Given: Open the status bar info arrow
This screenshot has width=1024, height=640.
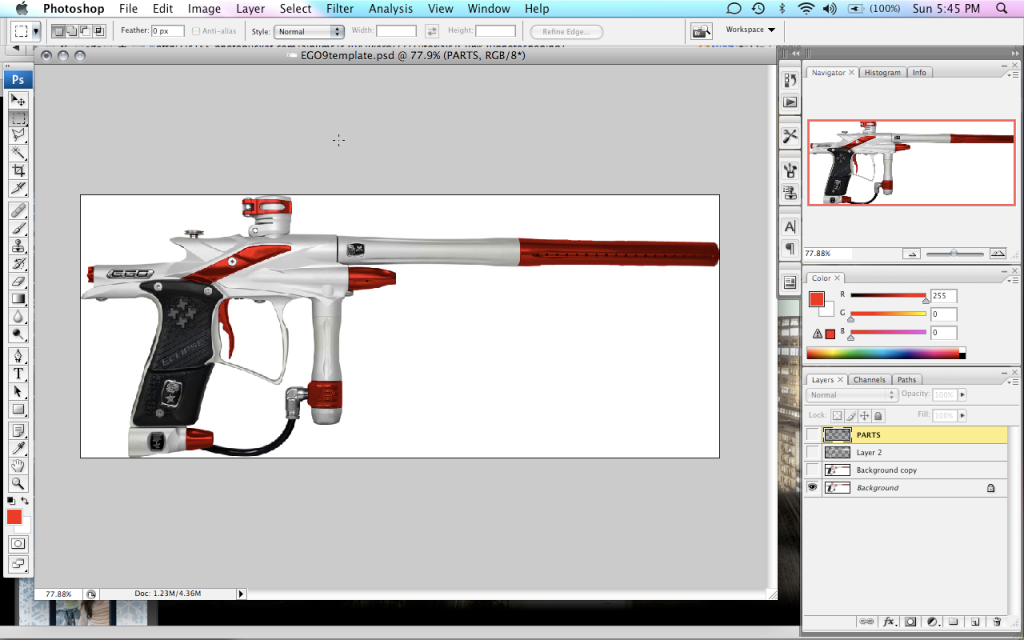Looking at the screenshot, I should pos(240,594).
